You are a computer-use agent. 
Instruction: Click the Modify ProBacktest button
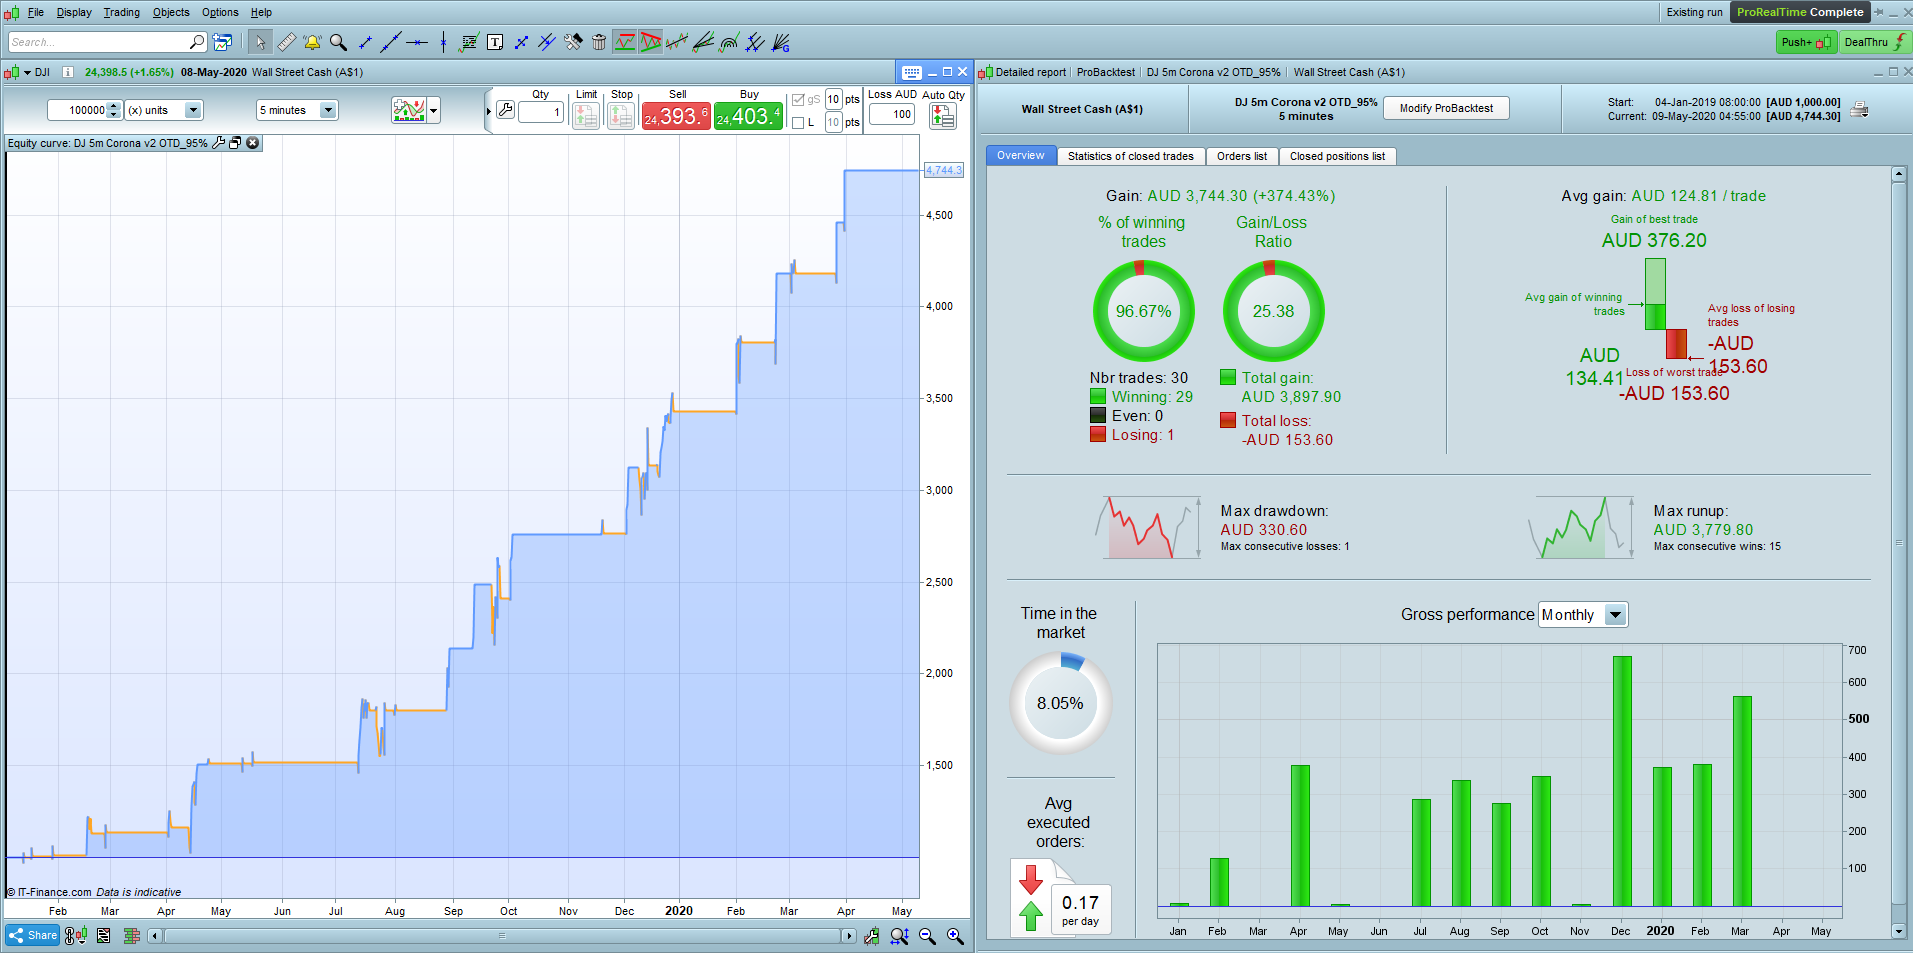[1446, 108]
